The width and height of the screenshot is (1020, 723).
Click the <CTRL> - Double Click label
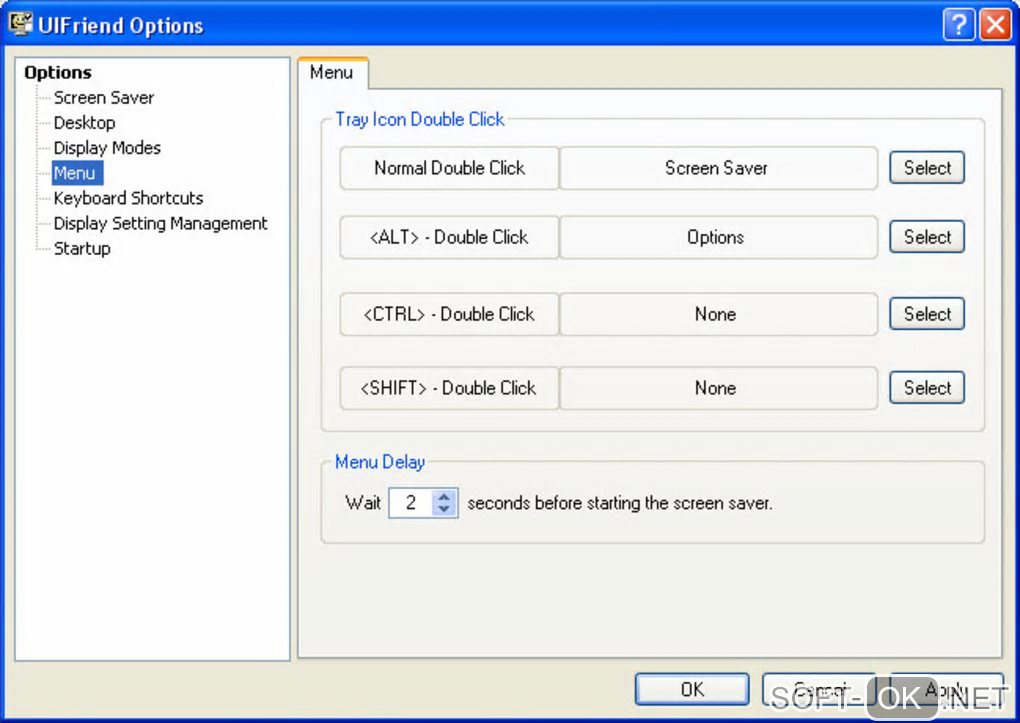[x=449, y=314]
